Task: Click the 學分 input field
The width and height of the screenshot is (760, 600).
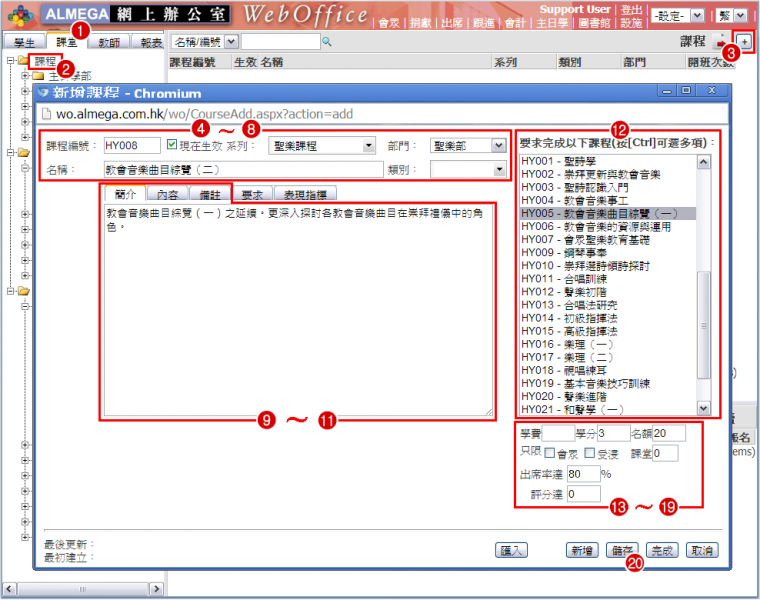Action: click(x=613, y=433)
